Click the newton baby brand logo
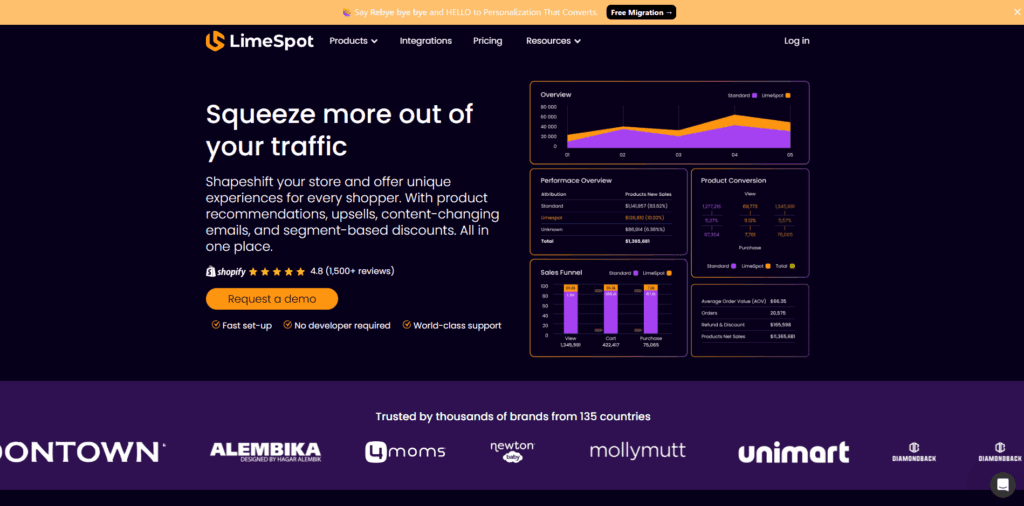This screenshot has width=1024, height=506. pyautogui.click(x=513, y=452)
